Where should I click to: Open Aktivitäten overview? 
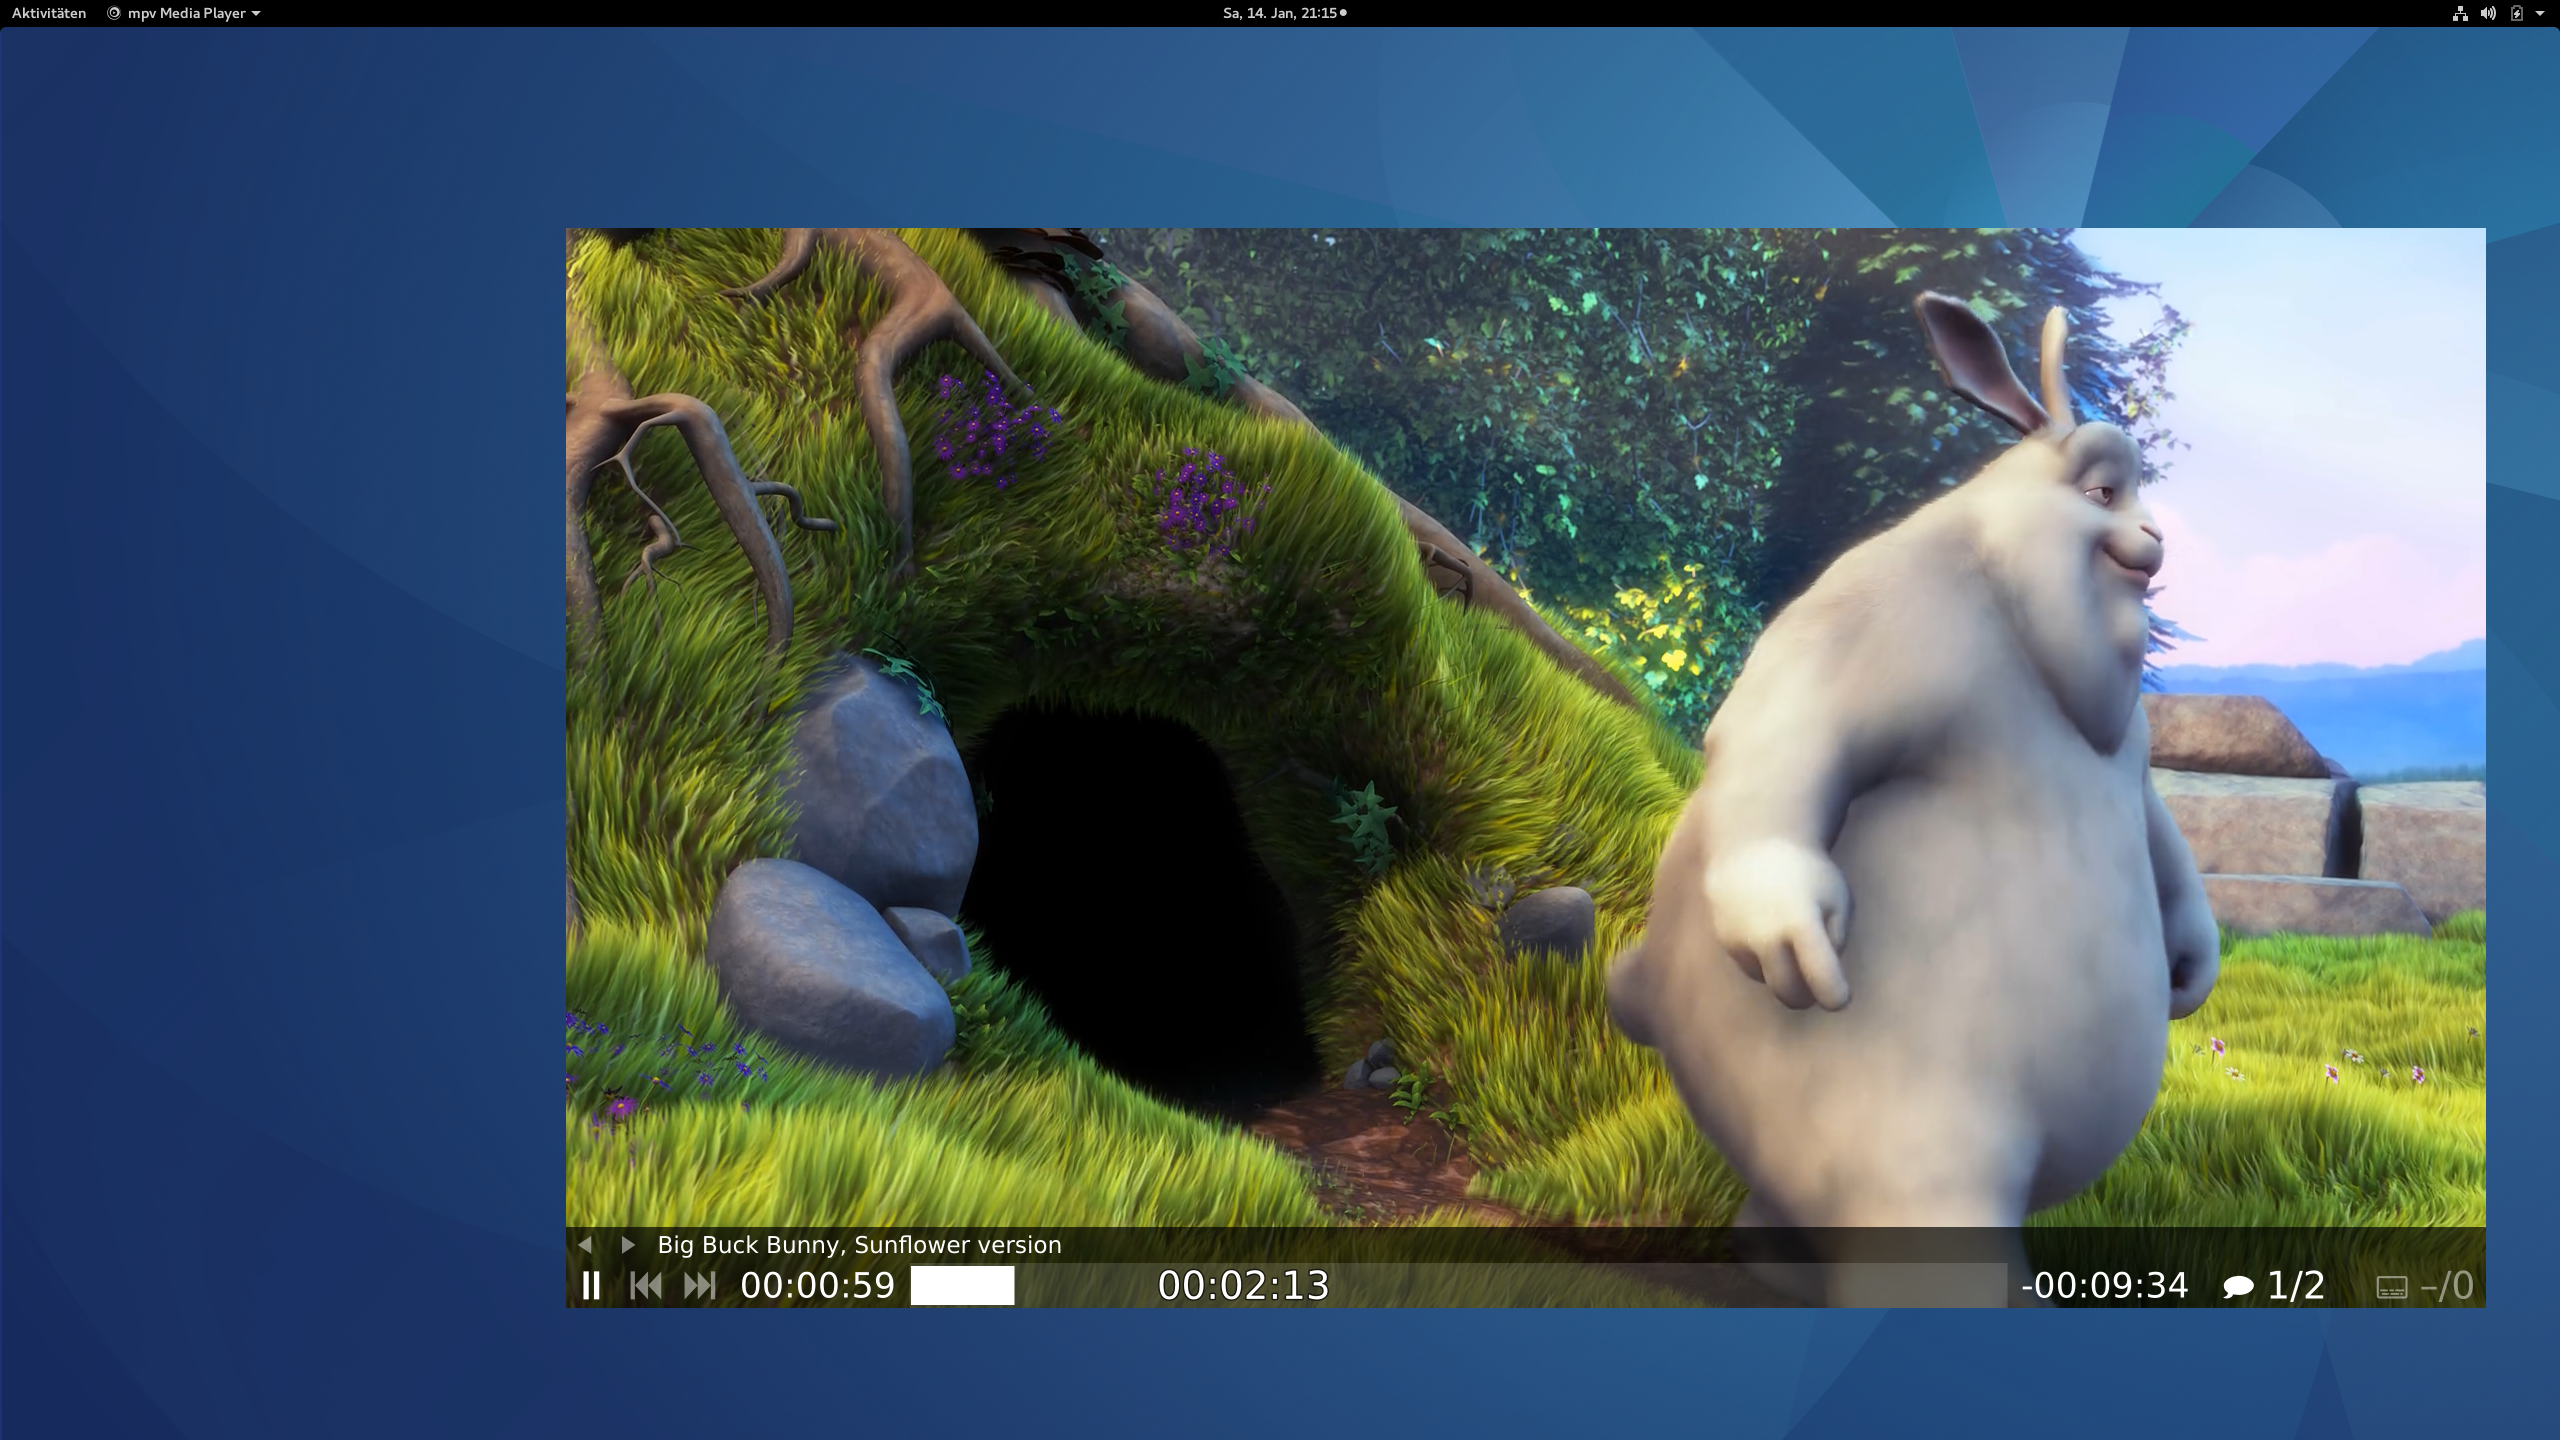(49, 13)
